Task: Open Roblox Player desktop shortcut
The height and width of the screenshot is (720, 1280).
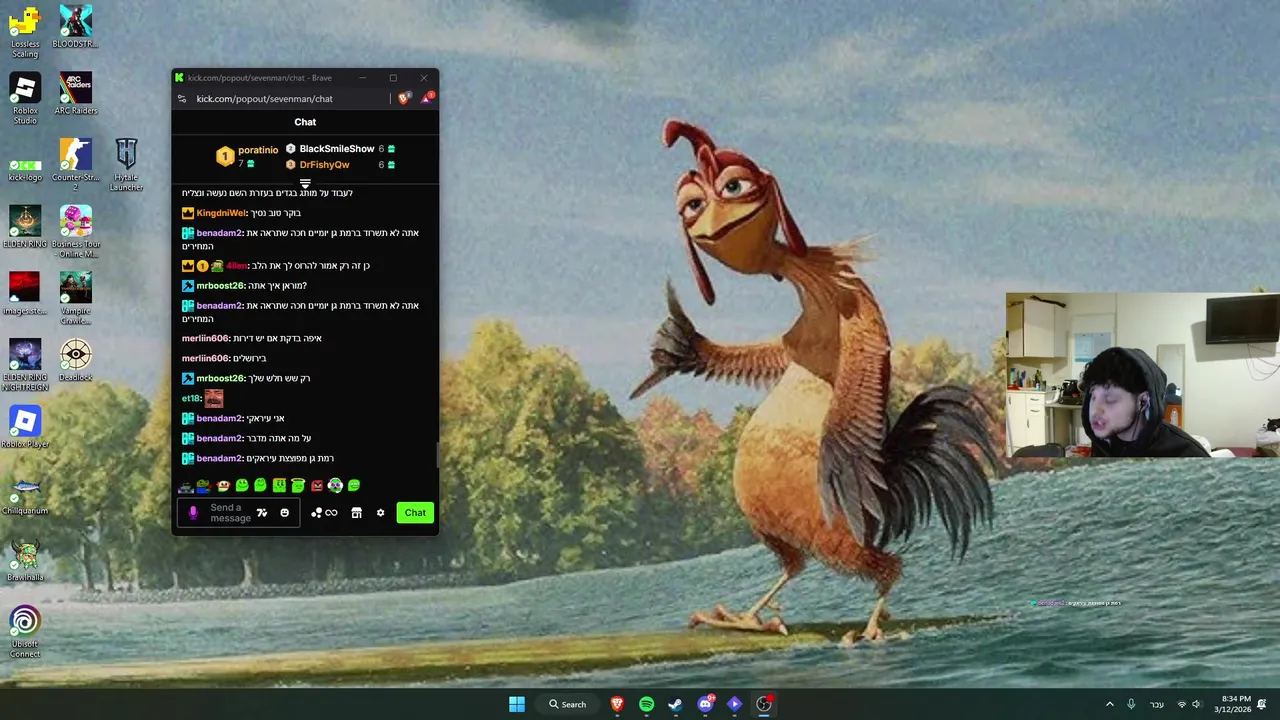Action: pos(25,427)
